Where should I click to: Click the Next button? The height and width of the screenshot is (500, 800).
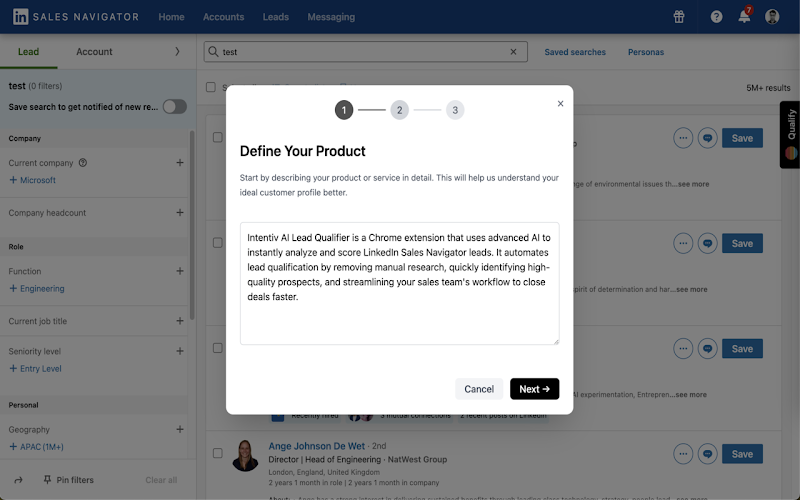click(x=535, y=389)
